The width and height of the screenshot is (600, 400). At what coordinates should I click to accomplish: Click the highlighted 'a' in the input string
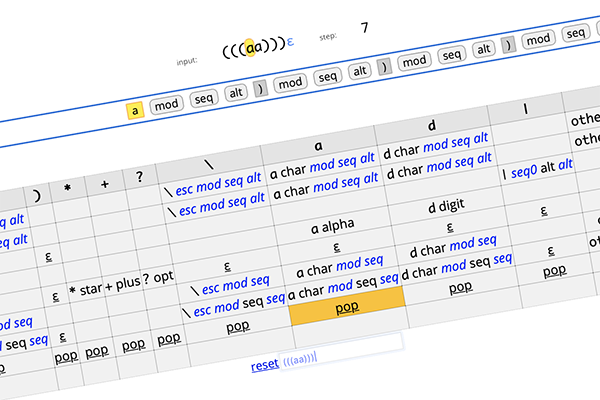[249, 44]
